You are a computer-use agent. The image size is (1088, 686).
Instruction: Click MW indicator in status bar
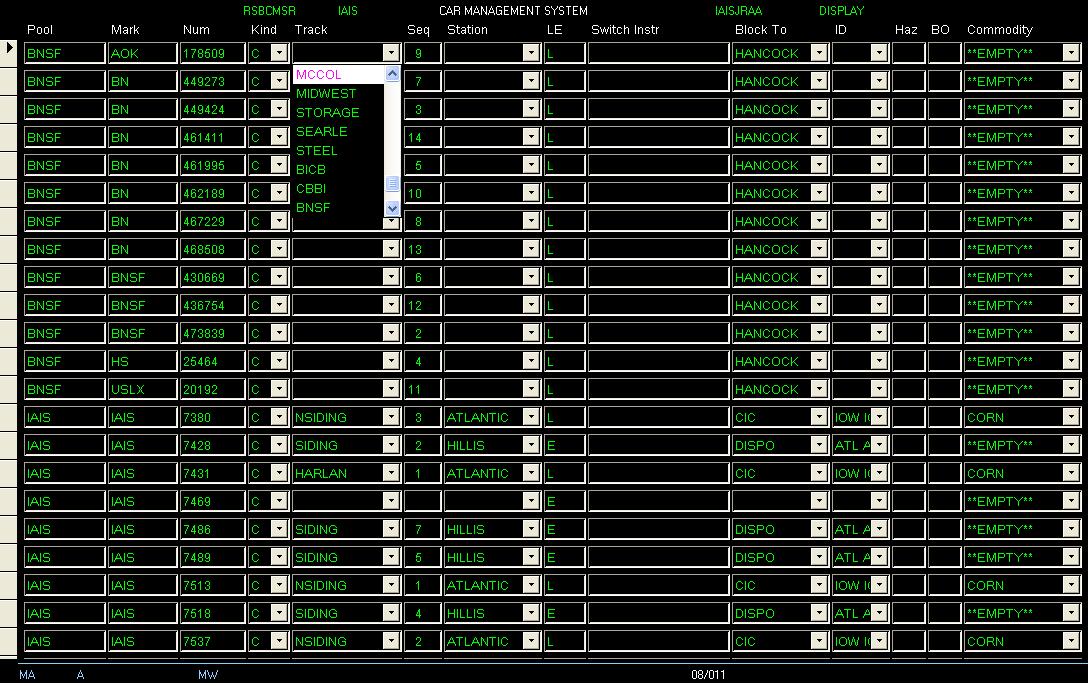pos(207,674)
